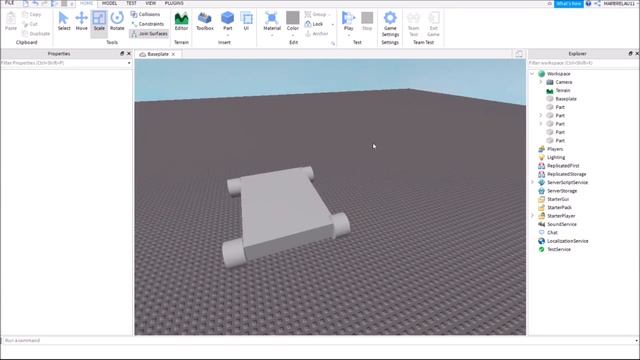The height and width of the screenshot is (360, 640).
Task: Select Baseplate in the Explorer tree
Action: click(x=566, y=99)
